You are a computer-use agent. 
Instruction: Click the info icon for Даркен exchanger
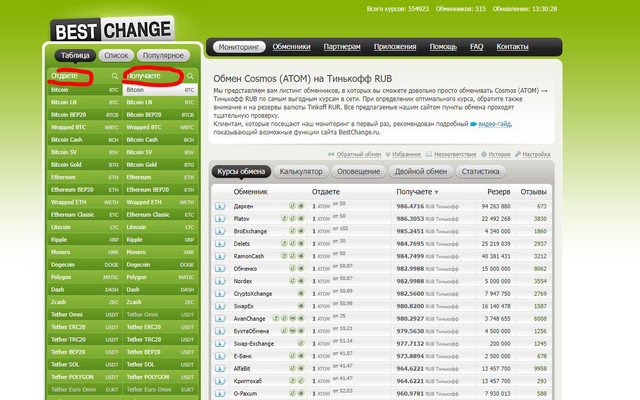click(x=220, y=206)
